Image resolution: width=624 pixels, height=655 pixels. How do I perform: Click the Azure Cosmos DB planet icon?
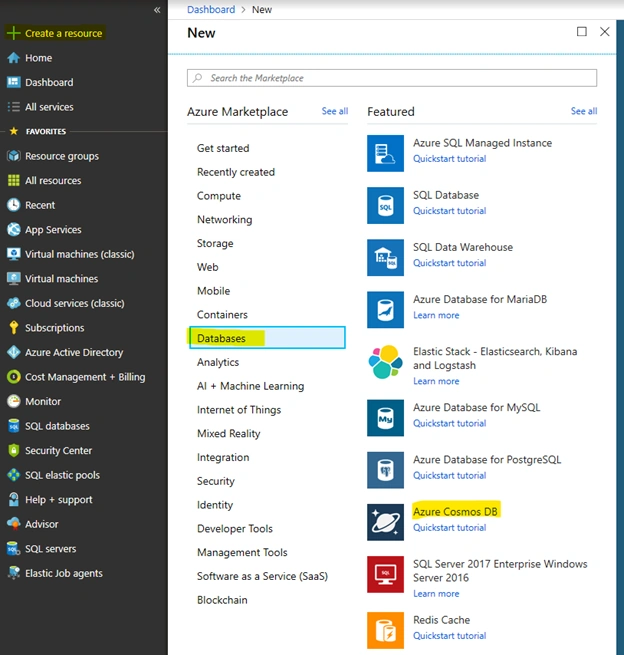point(385,522)
